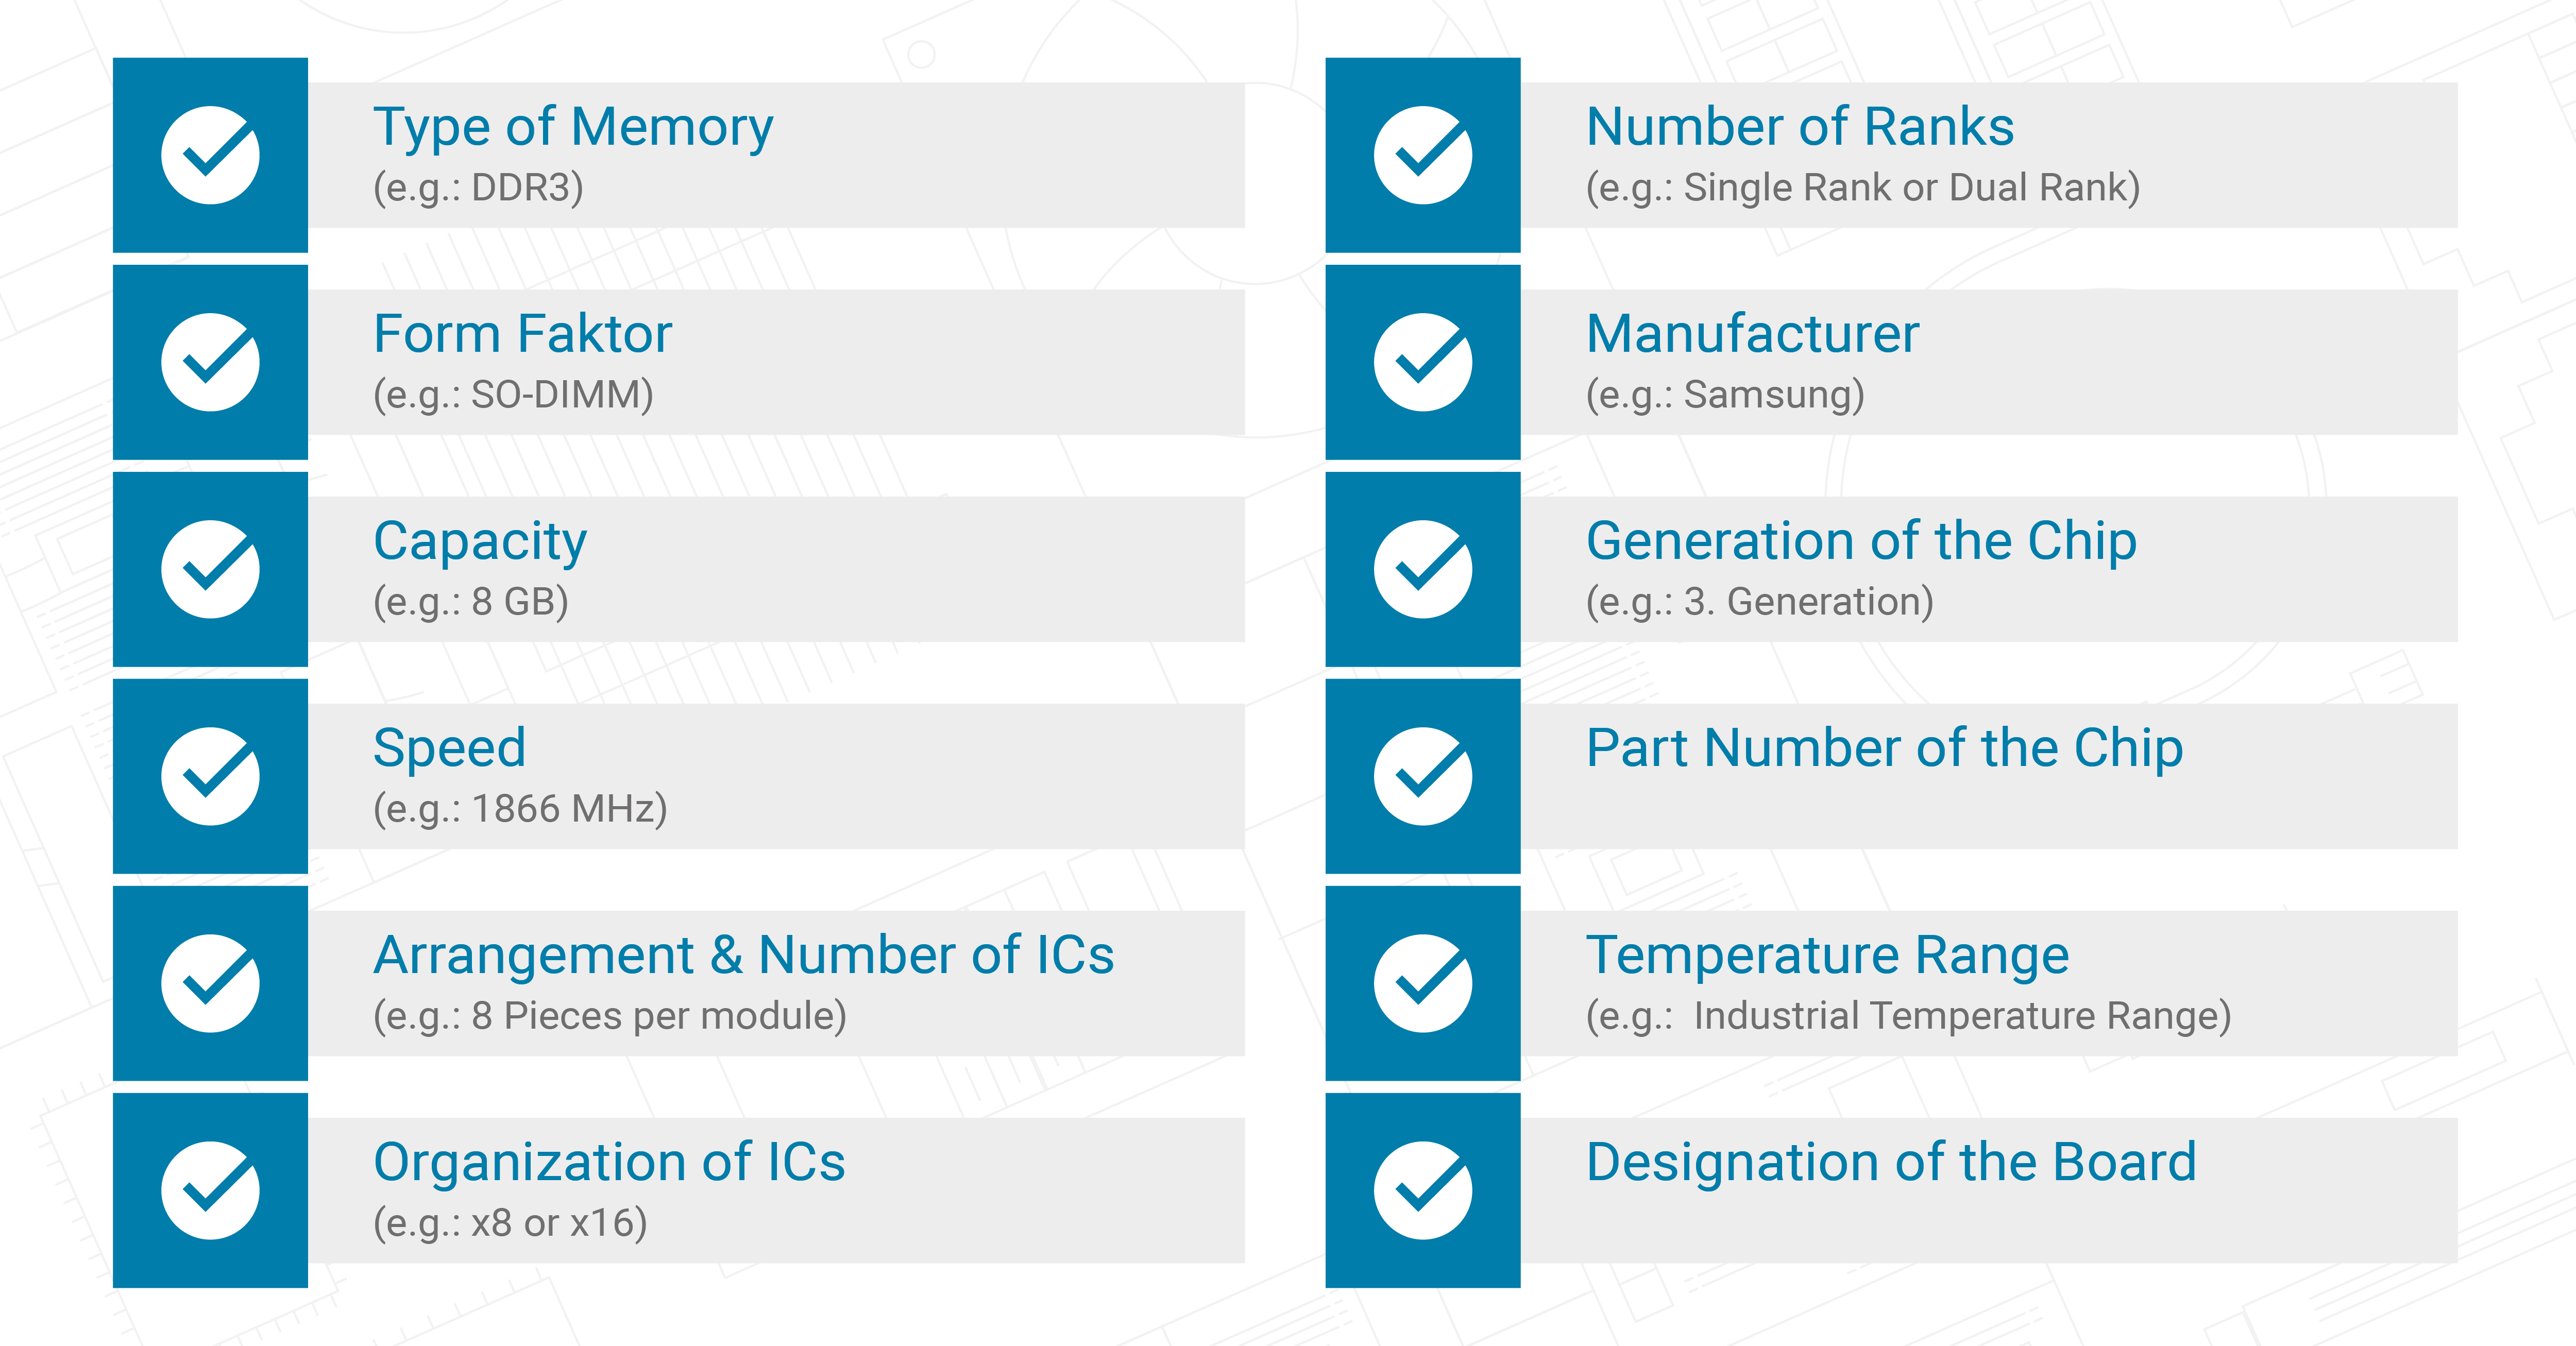This screenshot has width=2576, height=1346.
Task: Click the checkmark icon beside Number of Ranks
Action: point(1422,155)
